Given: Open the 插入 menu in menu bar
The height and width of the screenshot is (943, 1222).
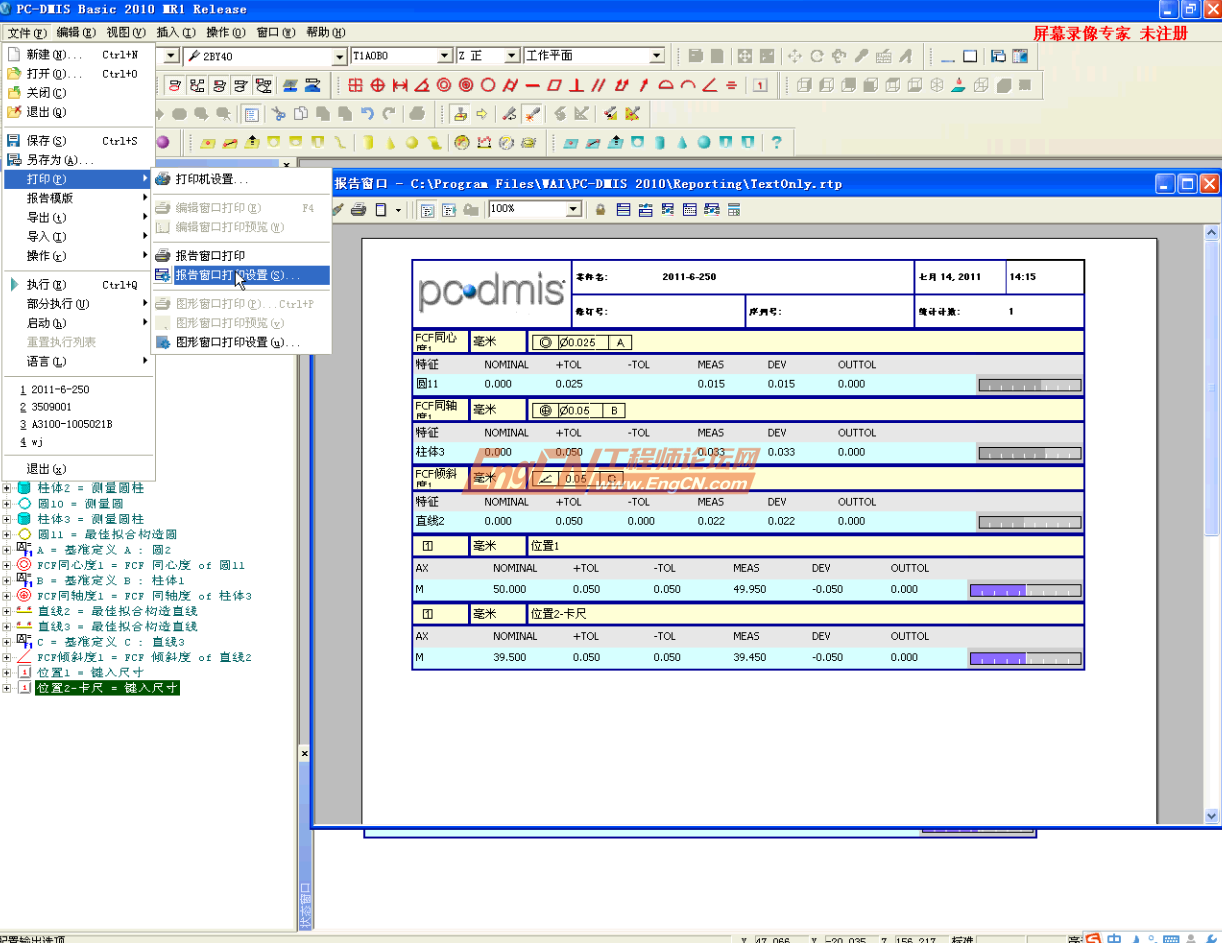Looking at the screenshot, I should (x=177, y=32).
